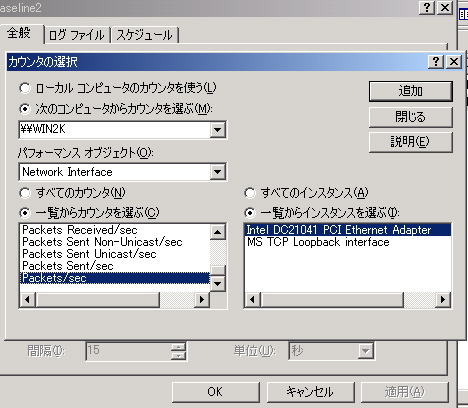
Task: Click instance list scroll left arrow
Action: (252, 300)
